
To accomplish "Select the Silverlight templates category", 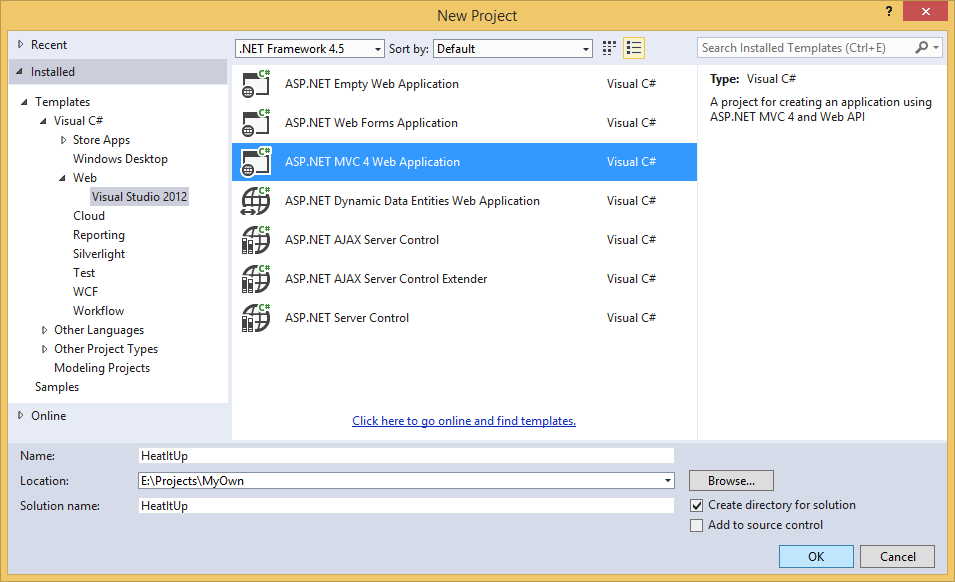I will click(99, 254).
